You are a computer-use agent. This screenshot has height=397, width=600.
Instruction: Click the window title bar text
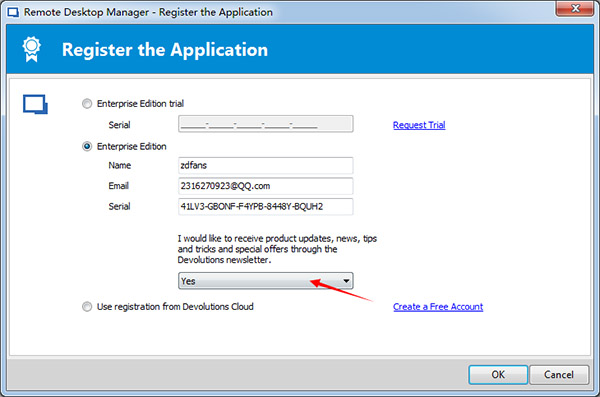pyautogui.click(x=148, y=12)
